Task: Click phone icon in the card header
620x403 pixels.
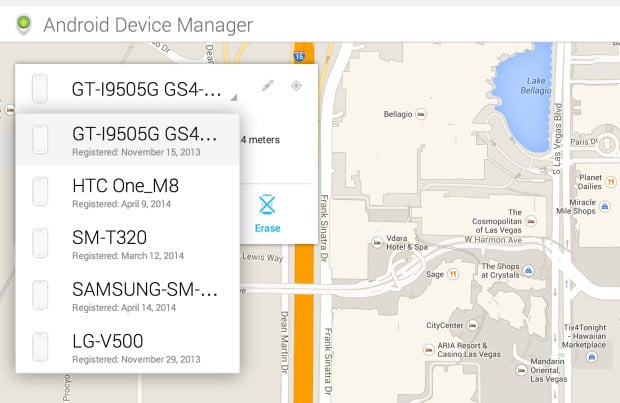Action: pos(40,88)
